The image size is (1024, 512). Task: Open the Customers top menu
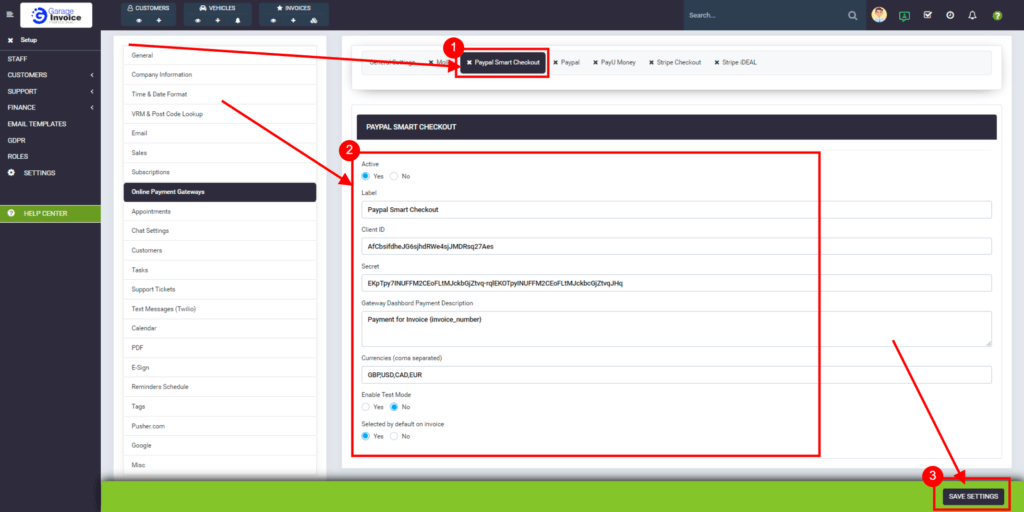[x=148, y=8]
